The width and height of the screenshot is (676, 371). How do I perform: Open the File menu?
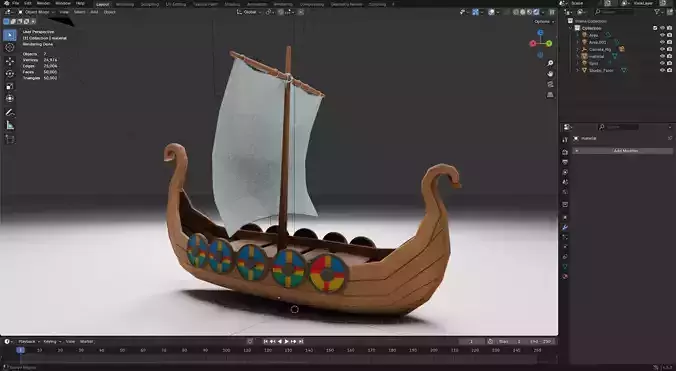tap(16, 3)
